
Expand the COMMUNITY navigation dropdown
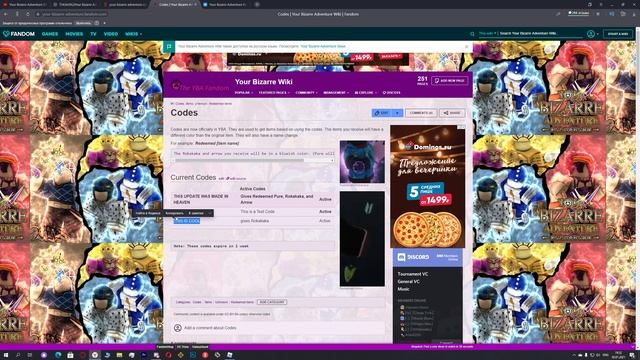point(306,93)
